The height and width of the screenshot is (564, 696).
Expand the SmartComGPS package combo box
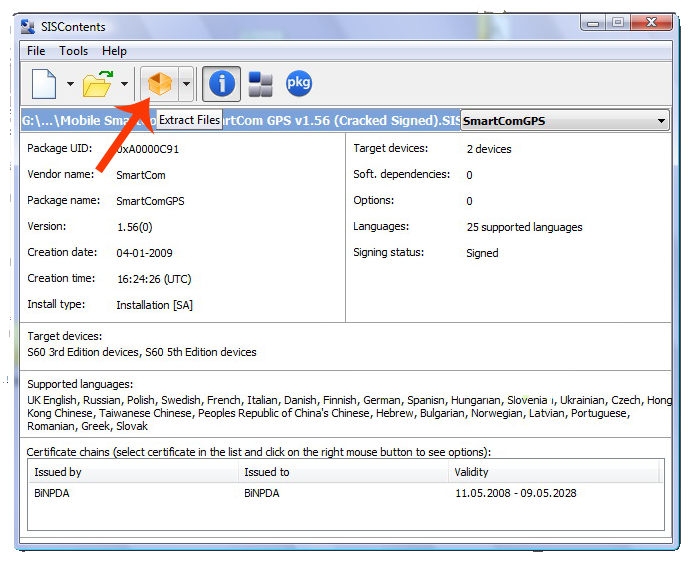pos(565,121)
